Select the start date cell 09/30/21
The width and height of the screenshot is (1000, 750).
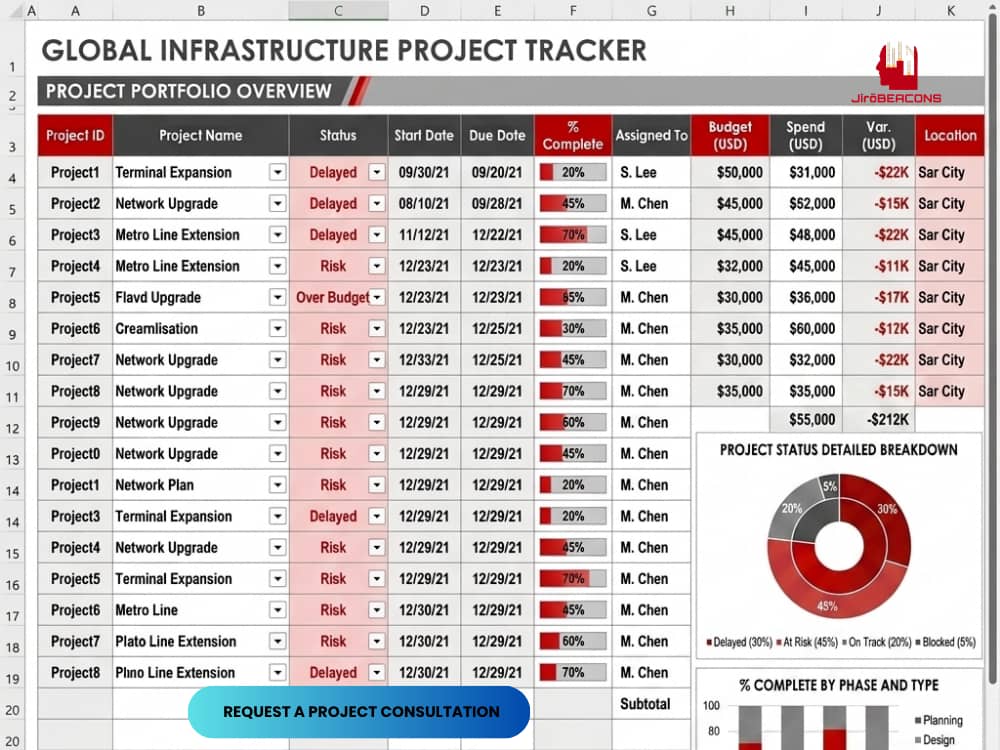[x=424, y=172]
